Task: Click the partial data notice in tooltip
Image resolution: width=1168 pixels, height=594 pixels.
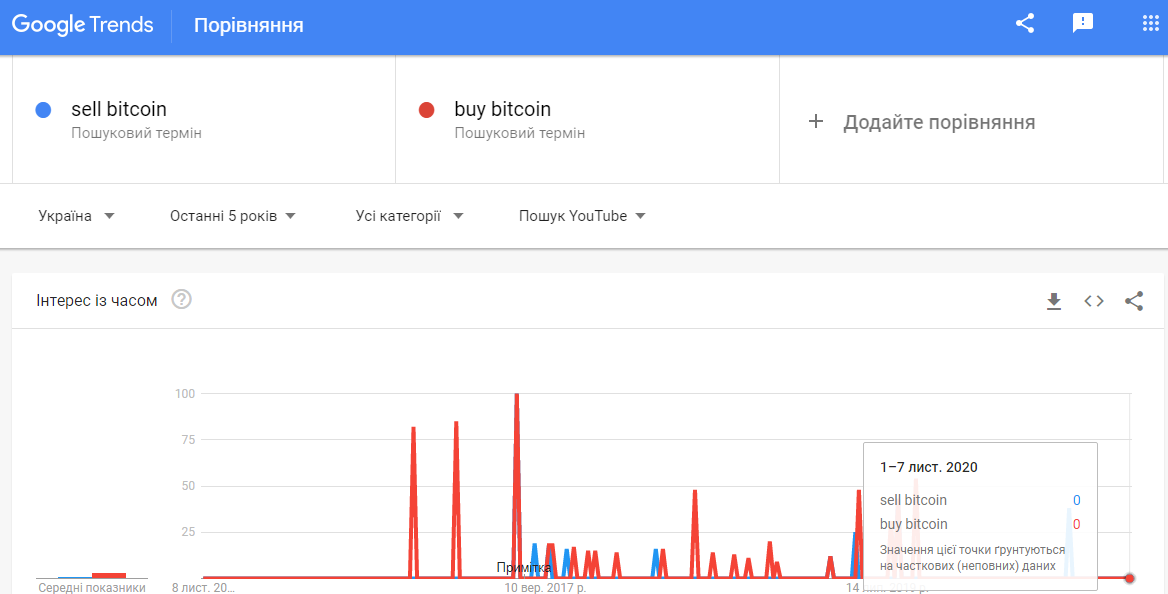Action: point(972,557)
